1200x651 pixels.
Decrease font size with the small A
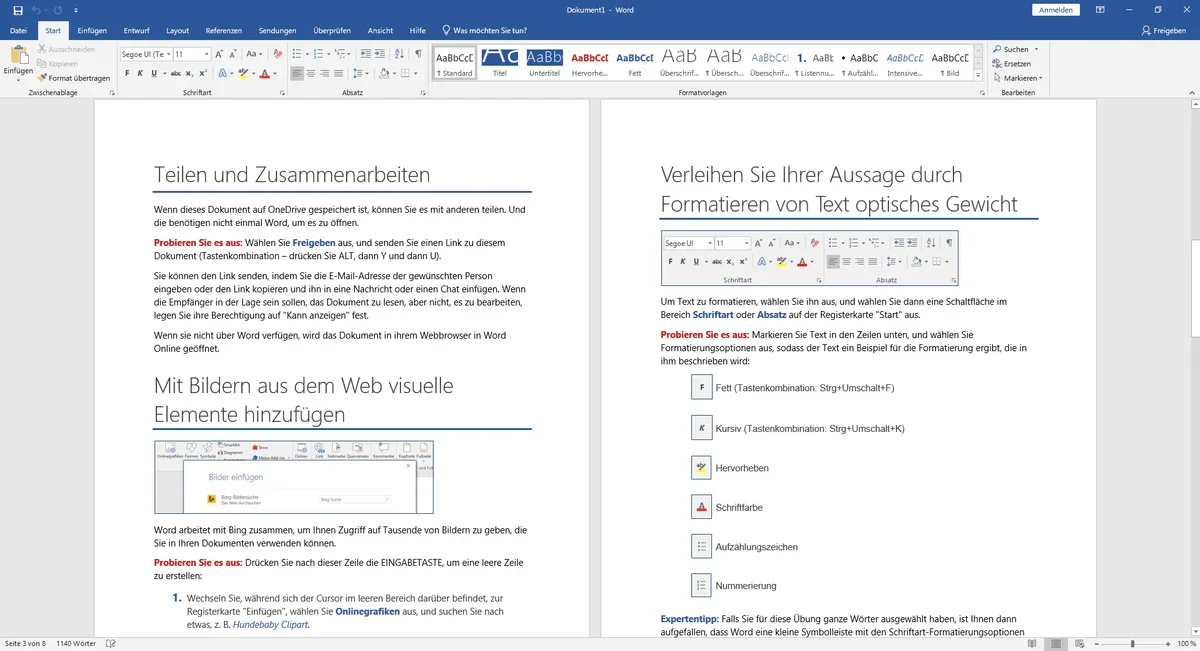coord(235,54)
